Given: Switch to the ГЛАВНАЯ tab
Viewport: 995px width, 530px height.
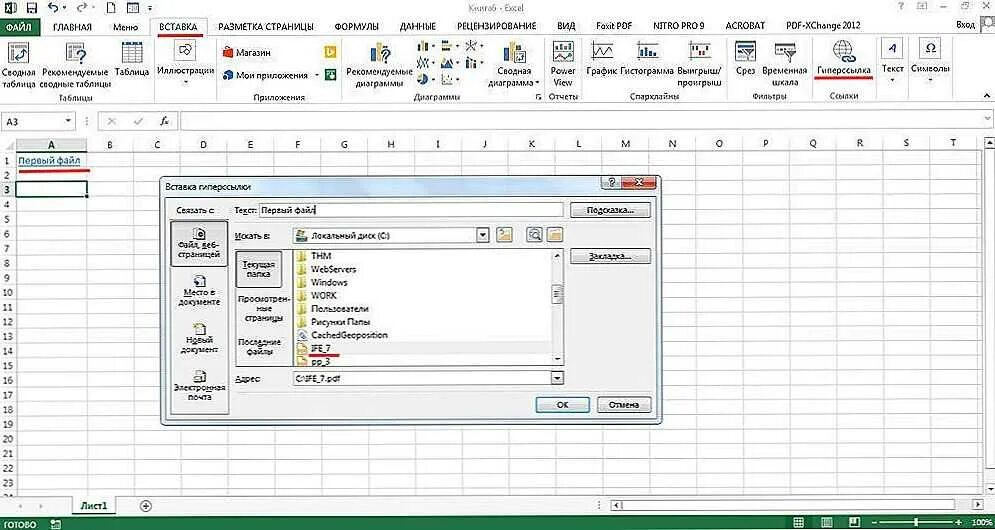Looking at the screenshot, I should coord(72,27).
